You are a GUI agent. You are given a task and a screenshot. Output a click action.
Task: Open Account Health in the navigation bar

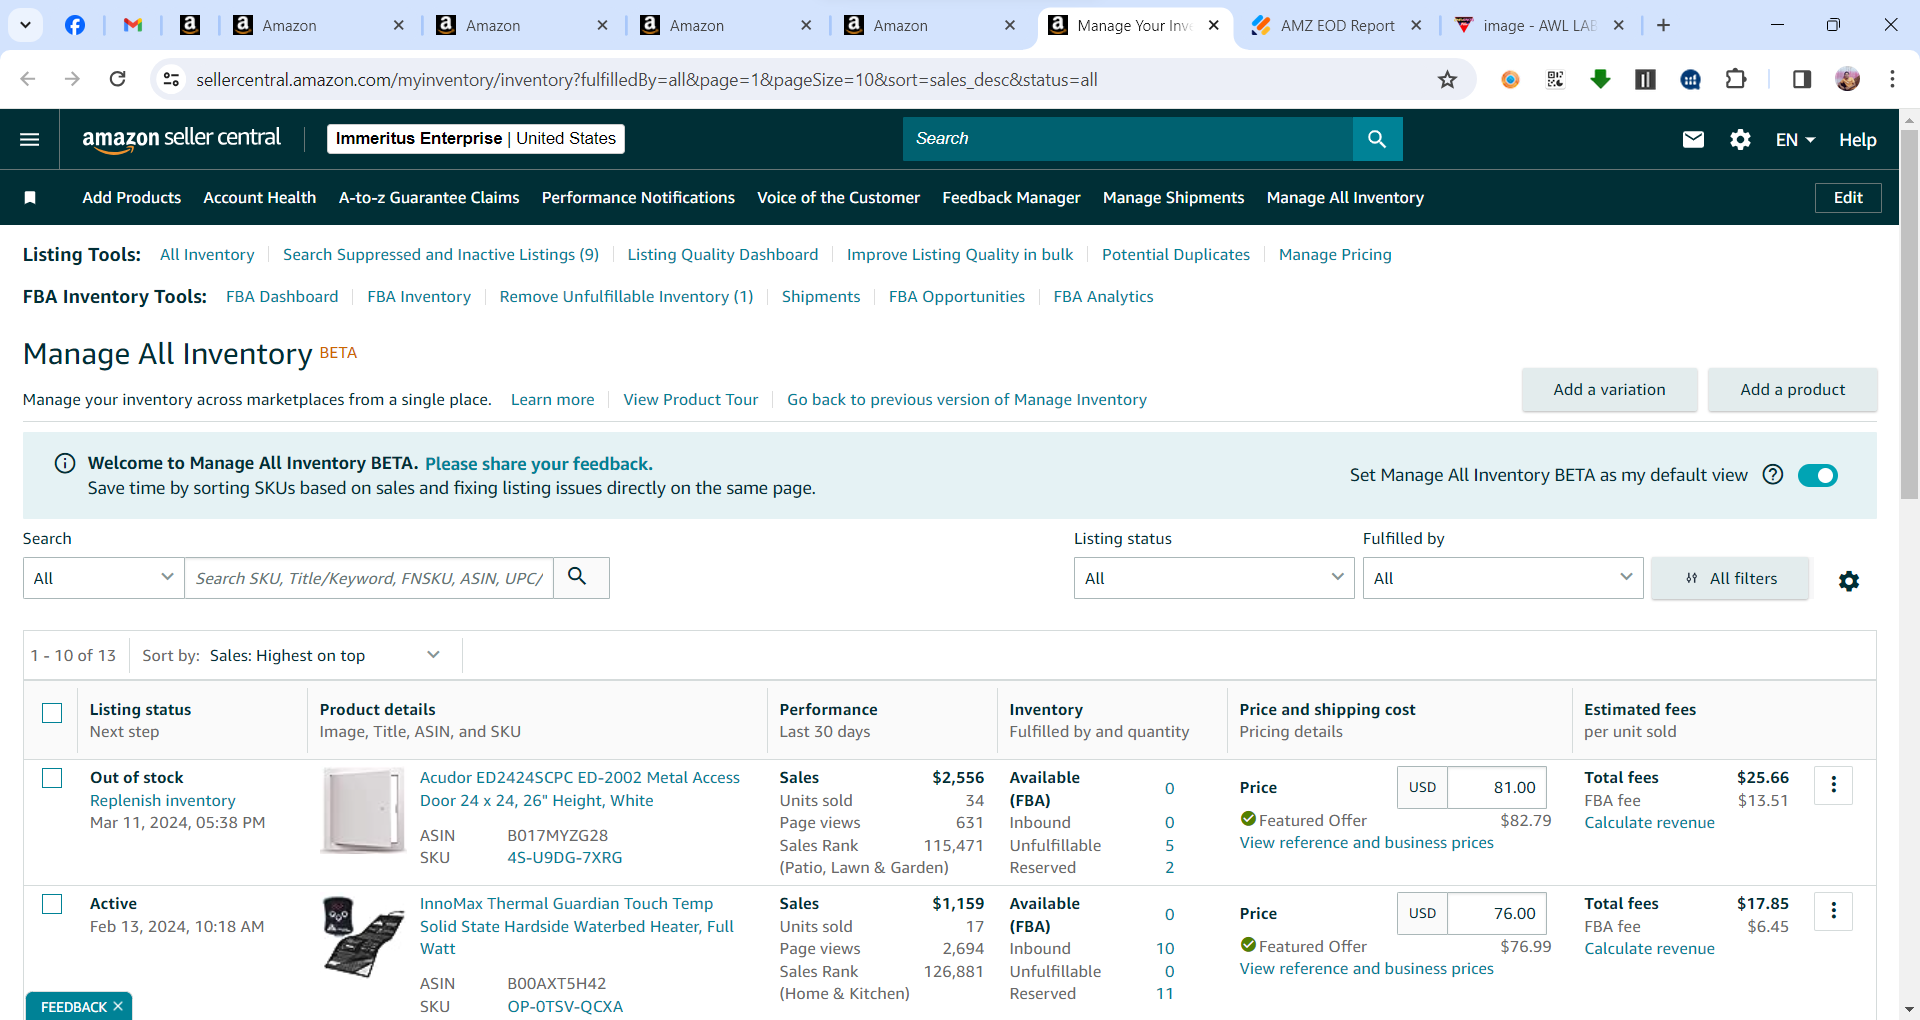260,198
